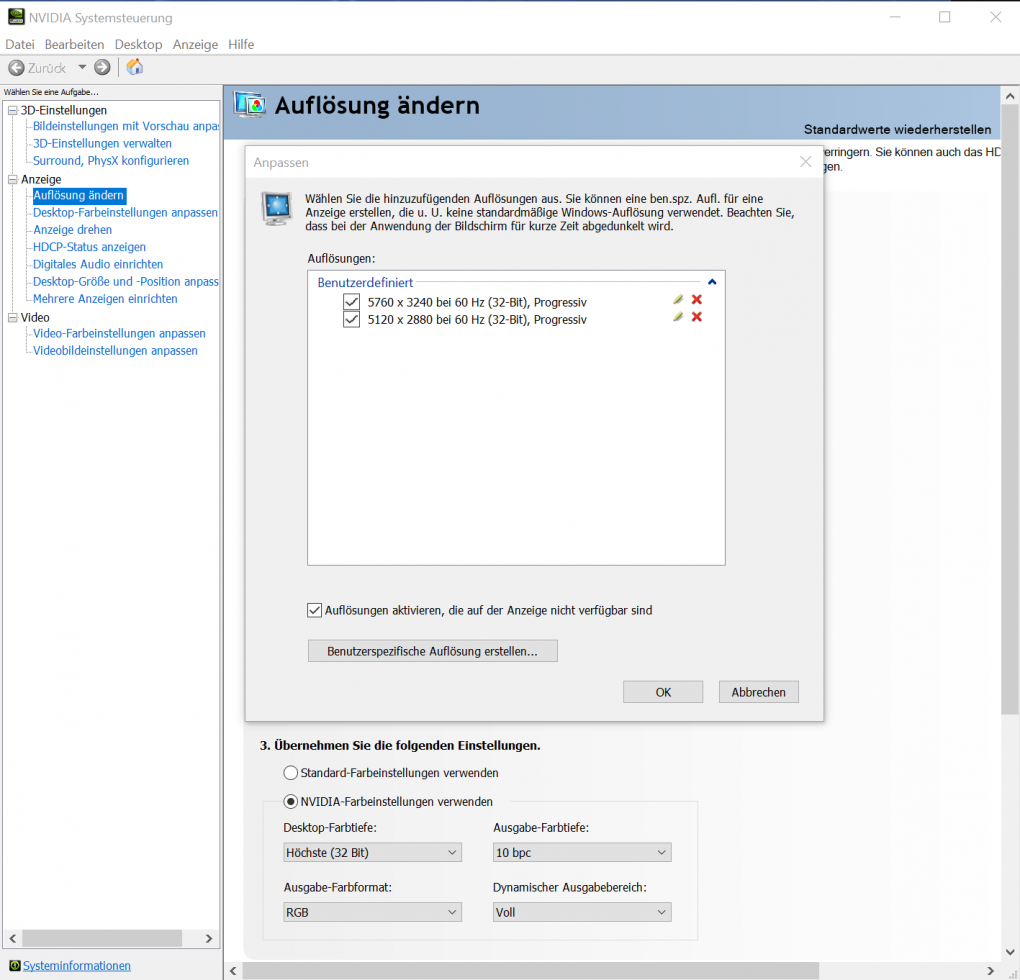Open the Ausgabe-Farbformat dropdown showing RGB
The width and height of the screenshot is (1020, 980).
[372, 912]
